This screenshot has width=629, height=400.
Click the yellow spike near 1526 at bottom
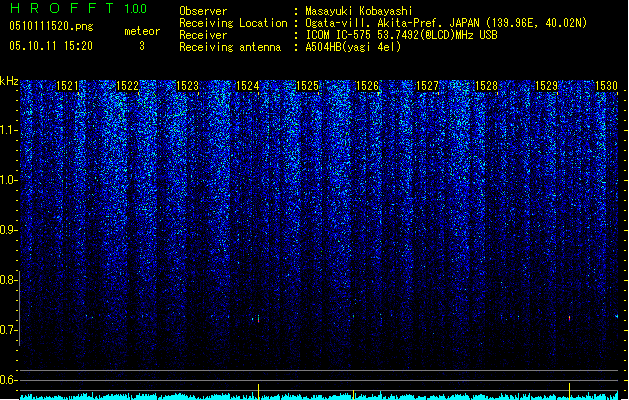pos(353,394)
